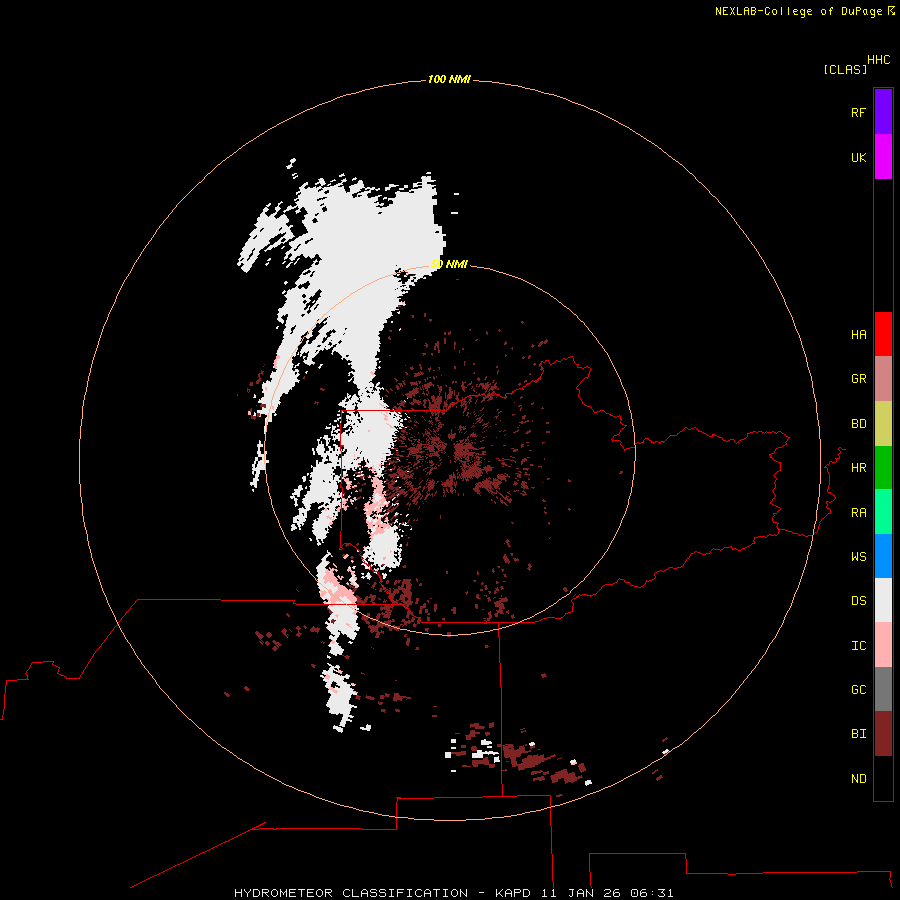Click the 'IC' legend label
Viewport: 900px width, 900px height.
(x=858, y=646)
